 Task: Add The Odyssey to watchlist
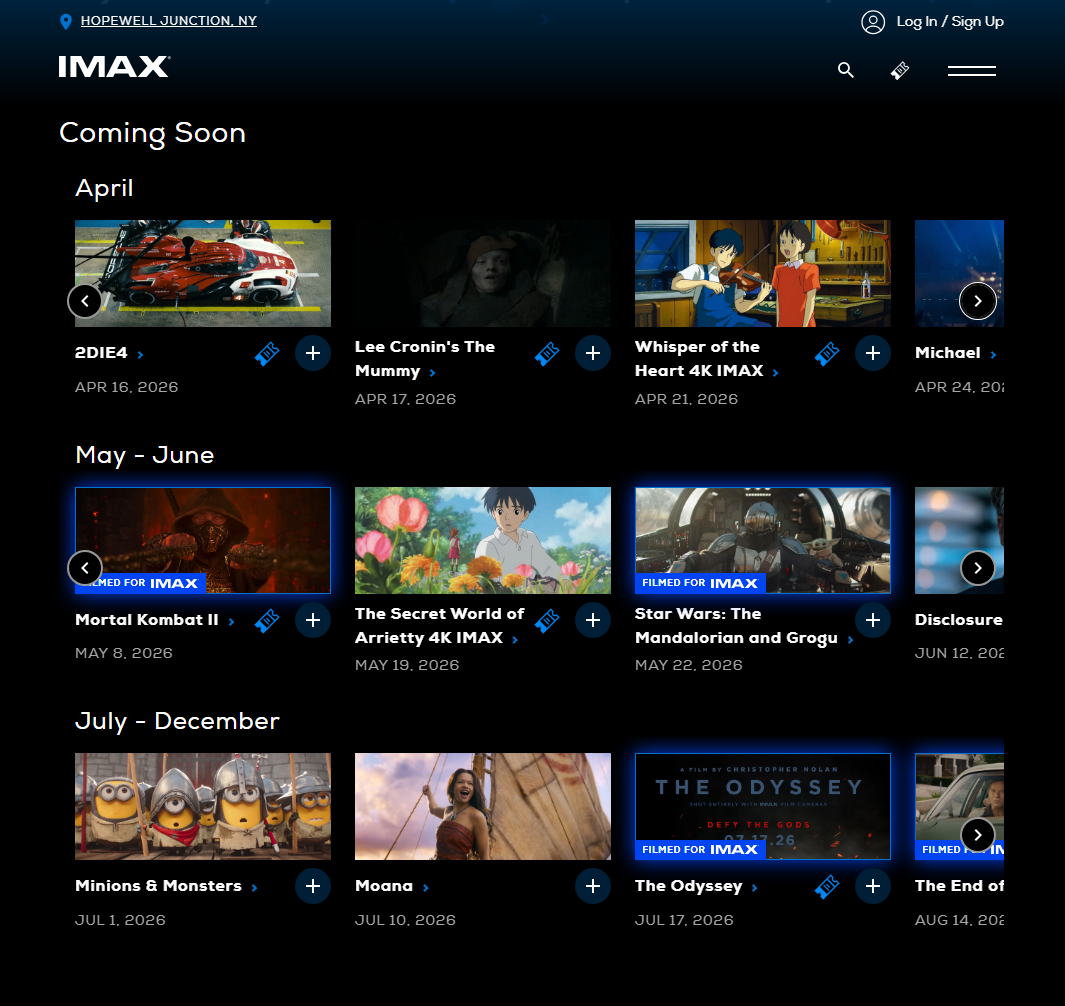point(873,886)
